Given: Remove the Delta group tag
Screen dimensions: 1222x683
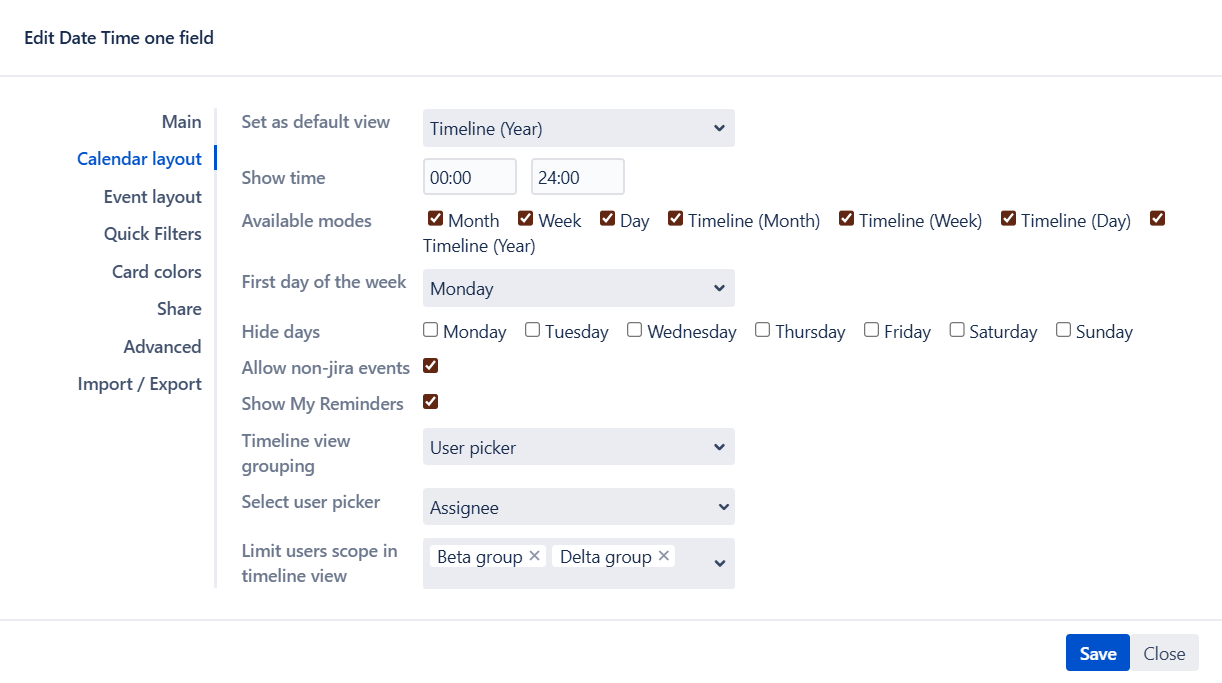Looking at the screenshot, I should pyautogui.click(x=663, y=556).
